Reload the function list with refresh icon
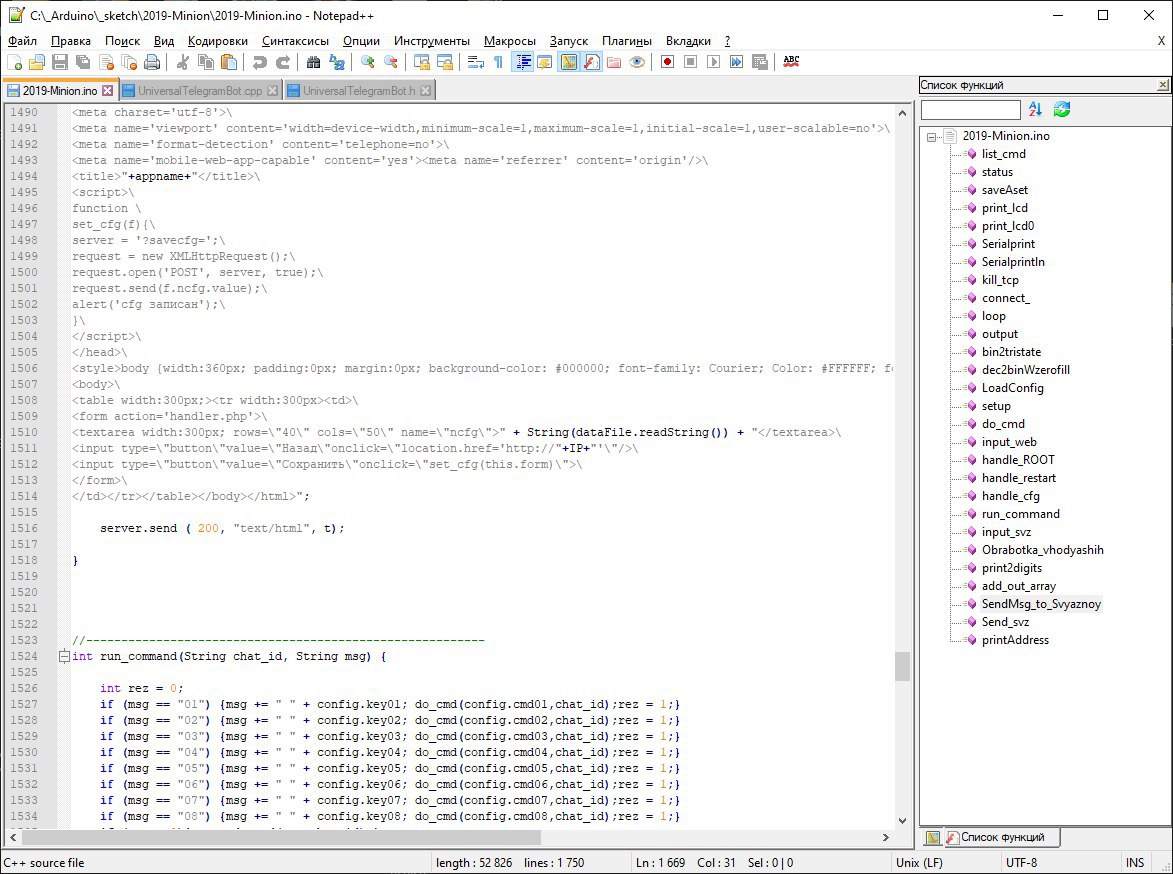This screenshot has height=874, width=1173. pyautogui.click(x=1062, y=110)
